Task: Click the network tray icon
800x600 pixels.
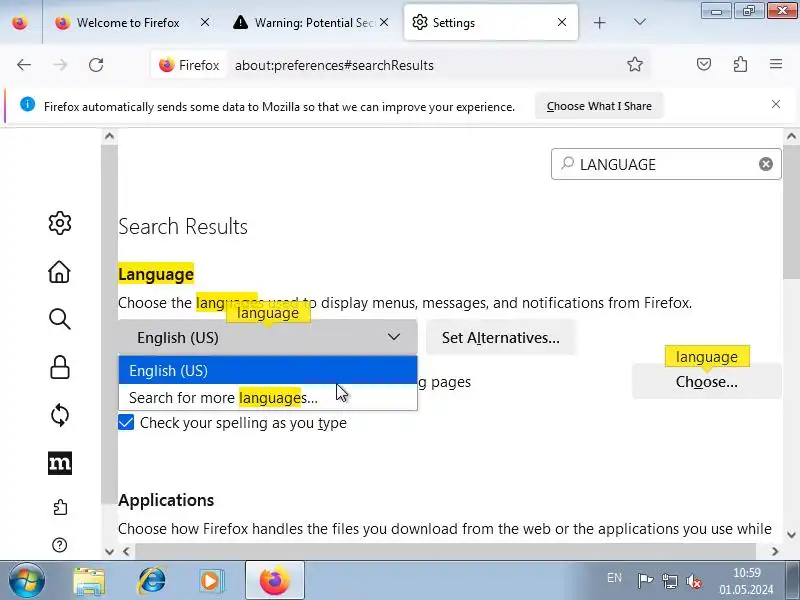Action: pos(669,581)
